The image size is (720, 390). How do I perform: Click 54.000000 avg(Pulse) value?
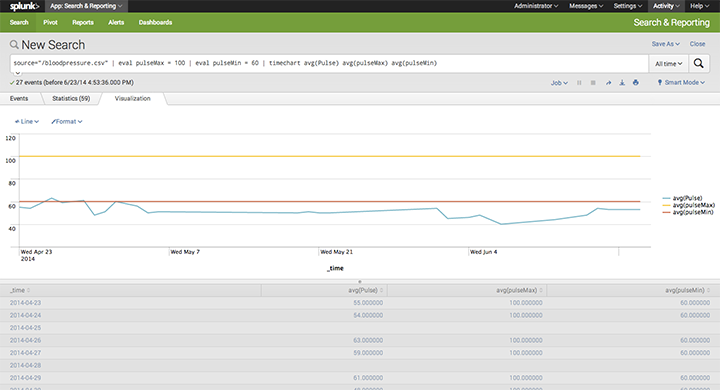368,315
